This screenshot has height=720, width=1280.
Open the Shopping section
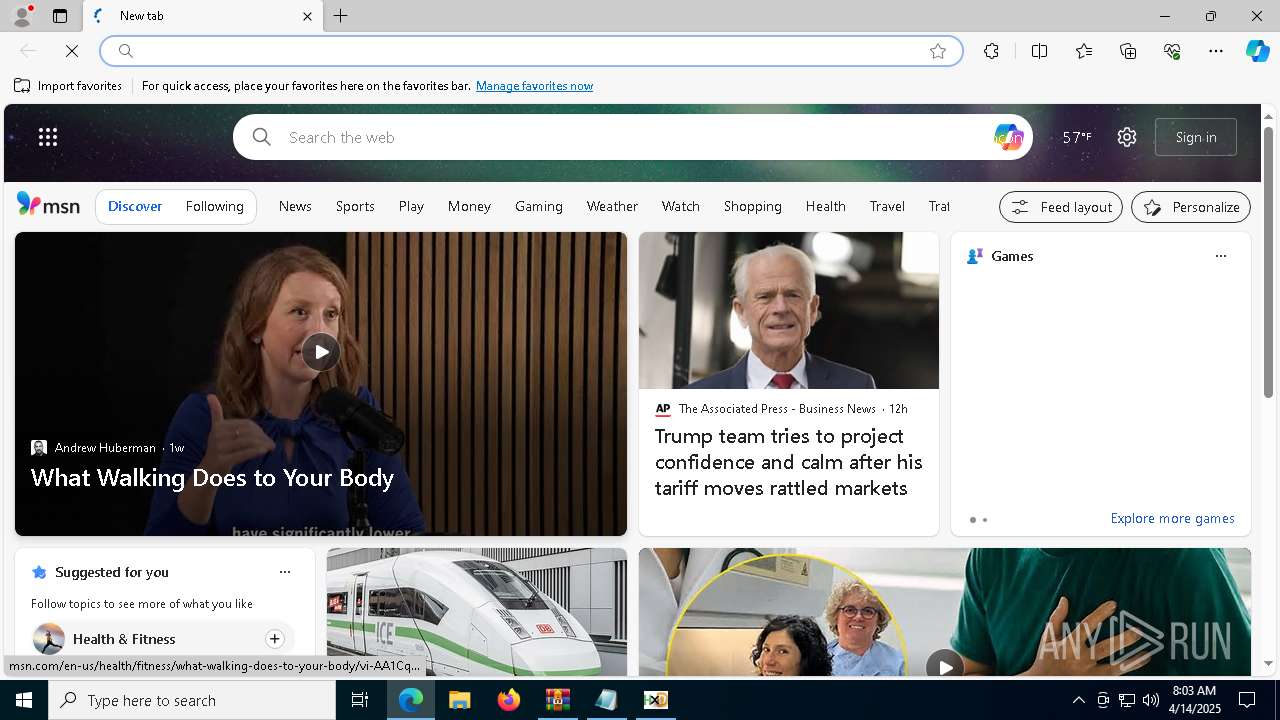pos(753,206)
